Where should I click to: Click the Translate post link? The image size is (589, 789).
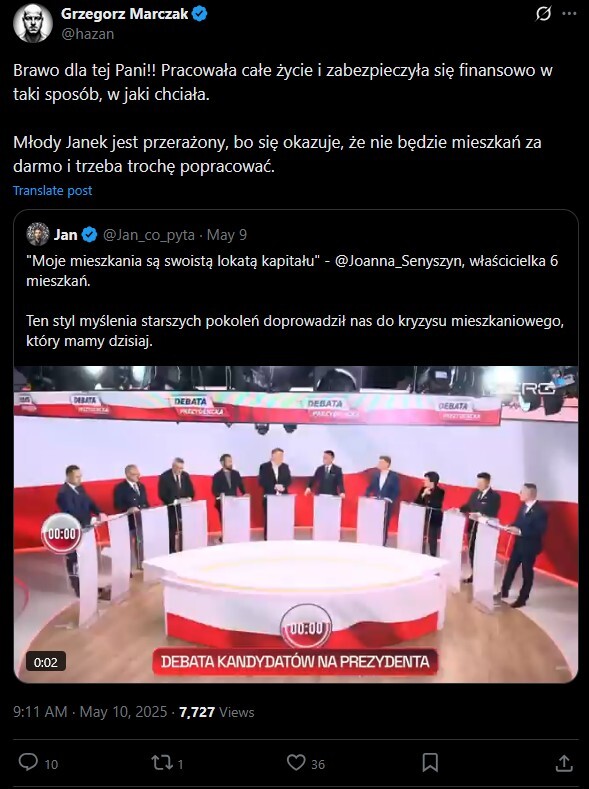(52, 191)
